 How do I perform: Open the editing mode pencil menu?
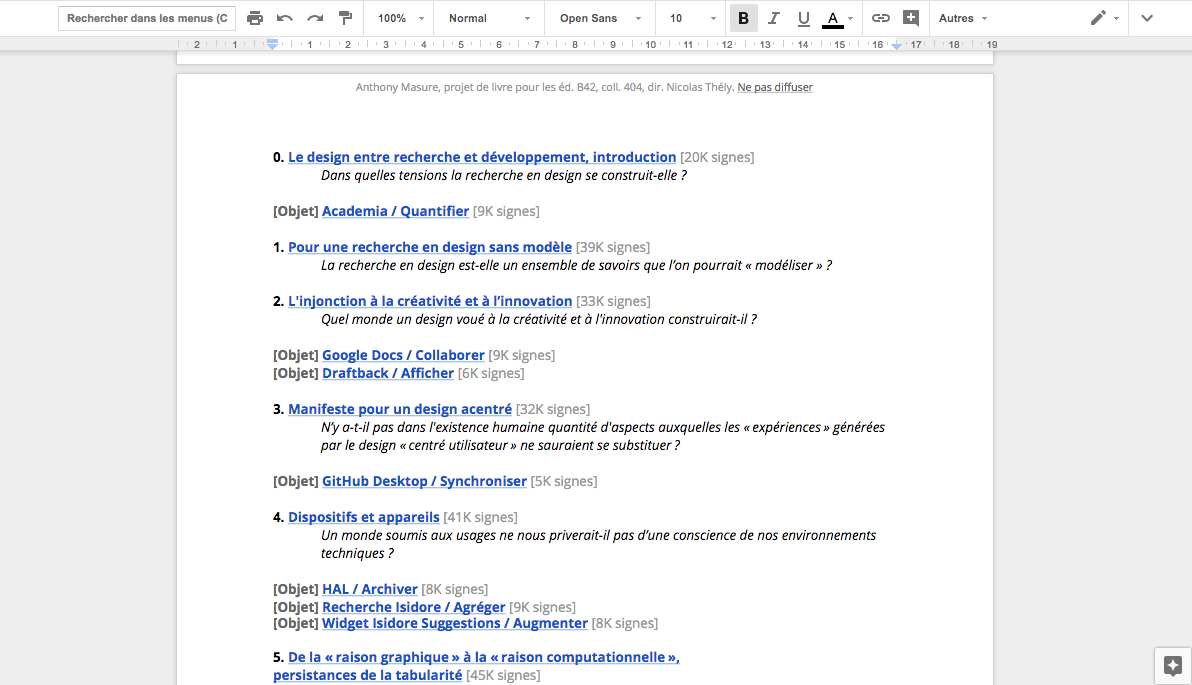coord(1104,18)
